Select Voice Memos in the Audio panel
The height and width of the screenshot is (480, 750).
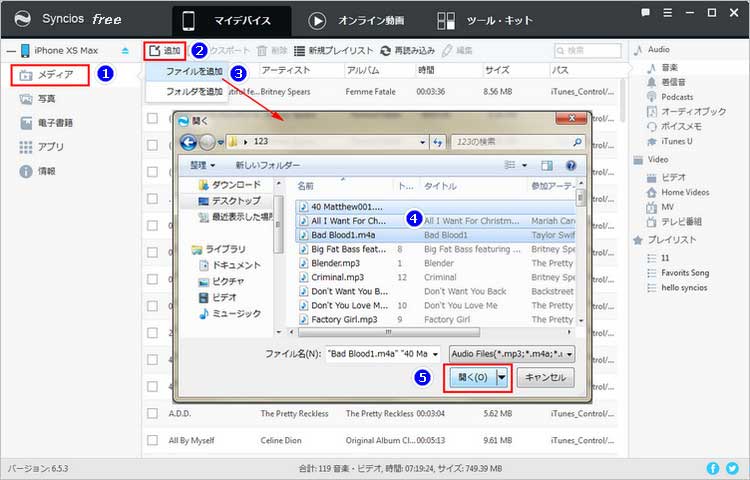pos(674,127)
